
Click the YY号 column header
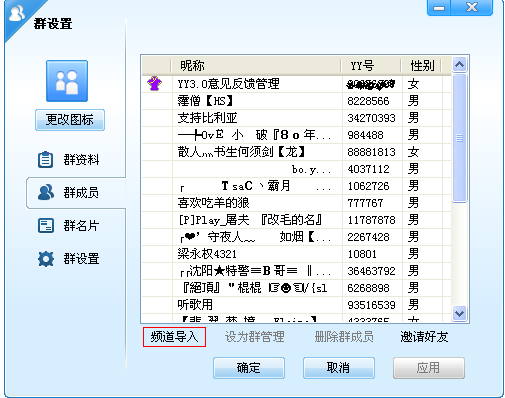[x=371, y=65]
